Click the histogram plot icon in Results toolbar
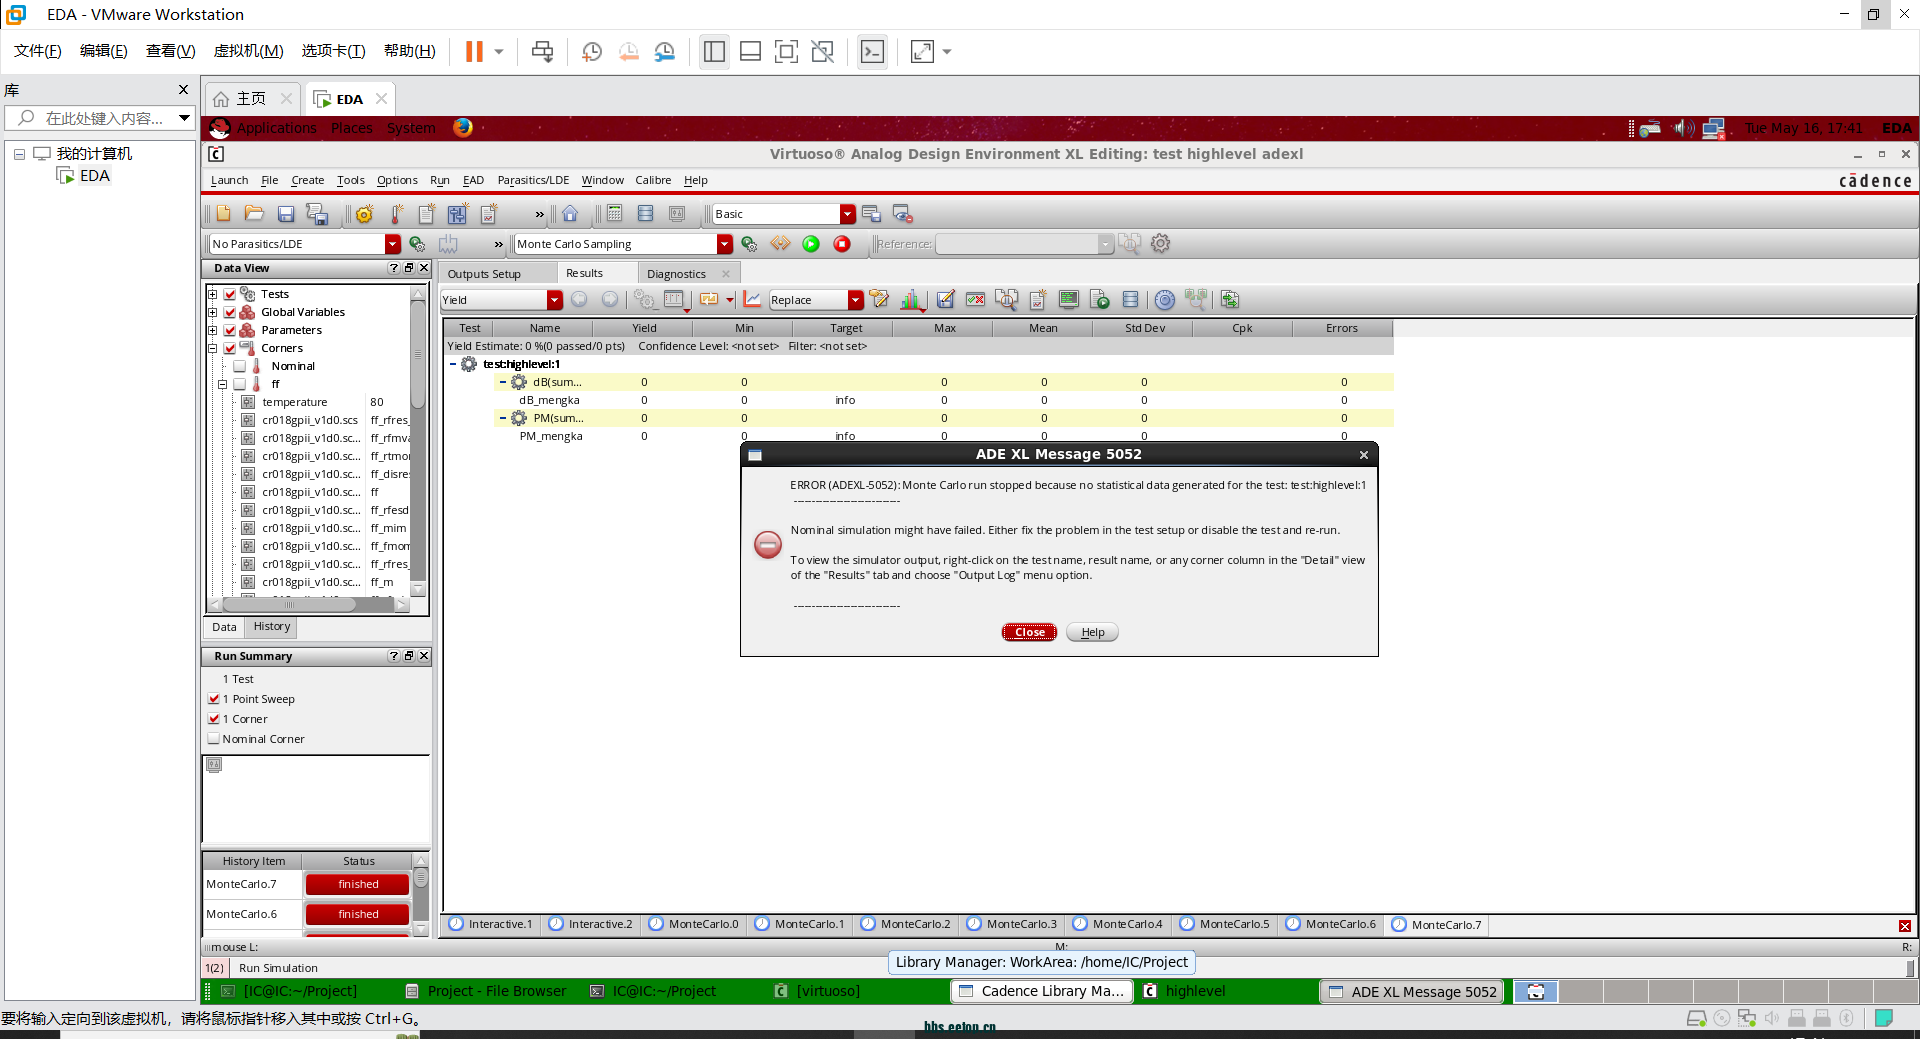Viewport: 1920px width, 1039px height. [912, 300]
